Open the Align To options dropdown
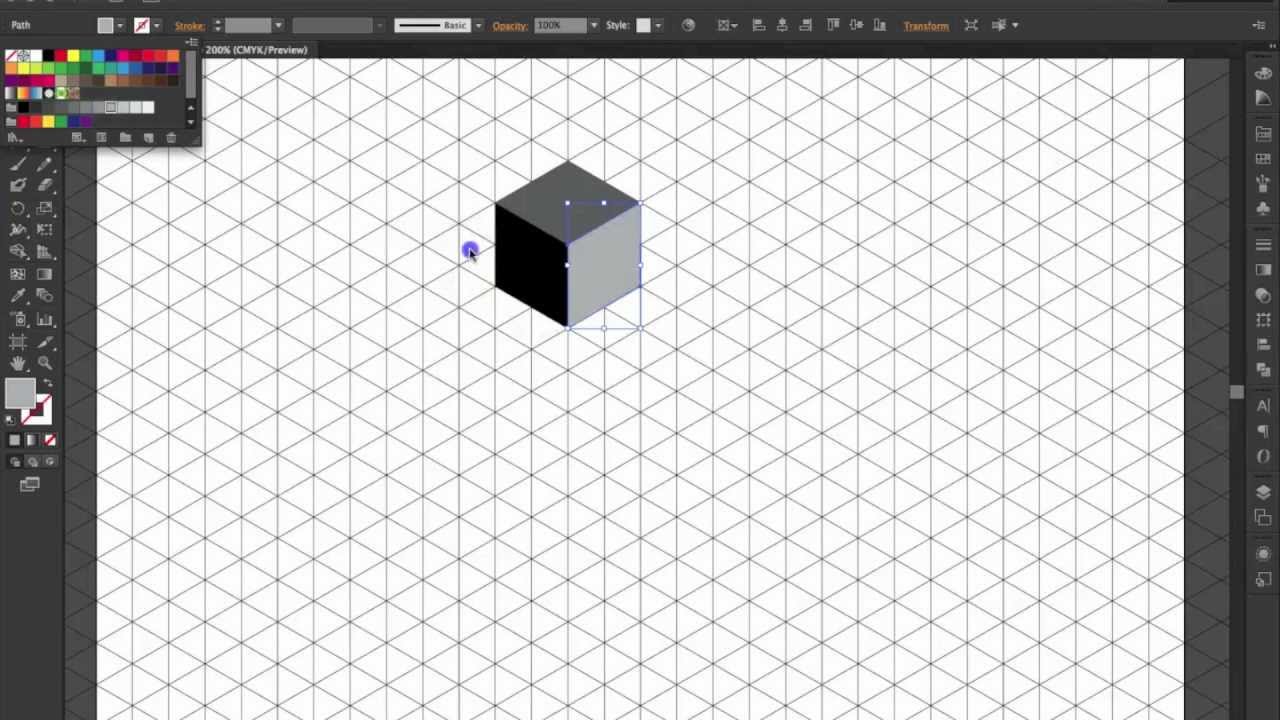 pyautogui.click(x=727, y=25)
